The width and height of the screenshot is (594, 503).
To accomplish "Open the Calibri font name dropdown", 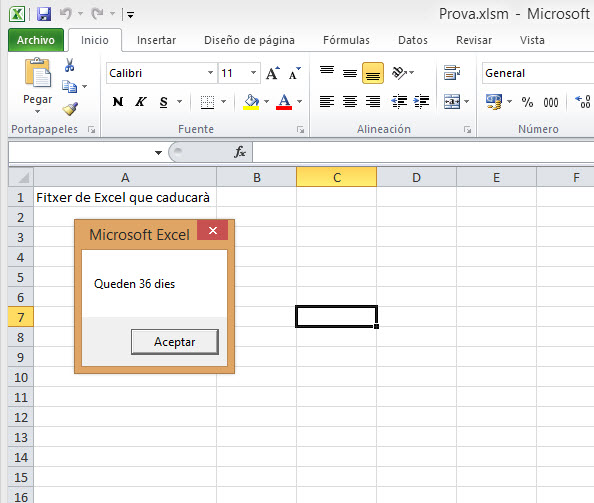I will pos(210,73).
